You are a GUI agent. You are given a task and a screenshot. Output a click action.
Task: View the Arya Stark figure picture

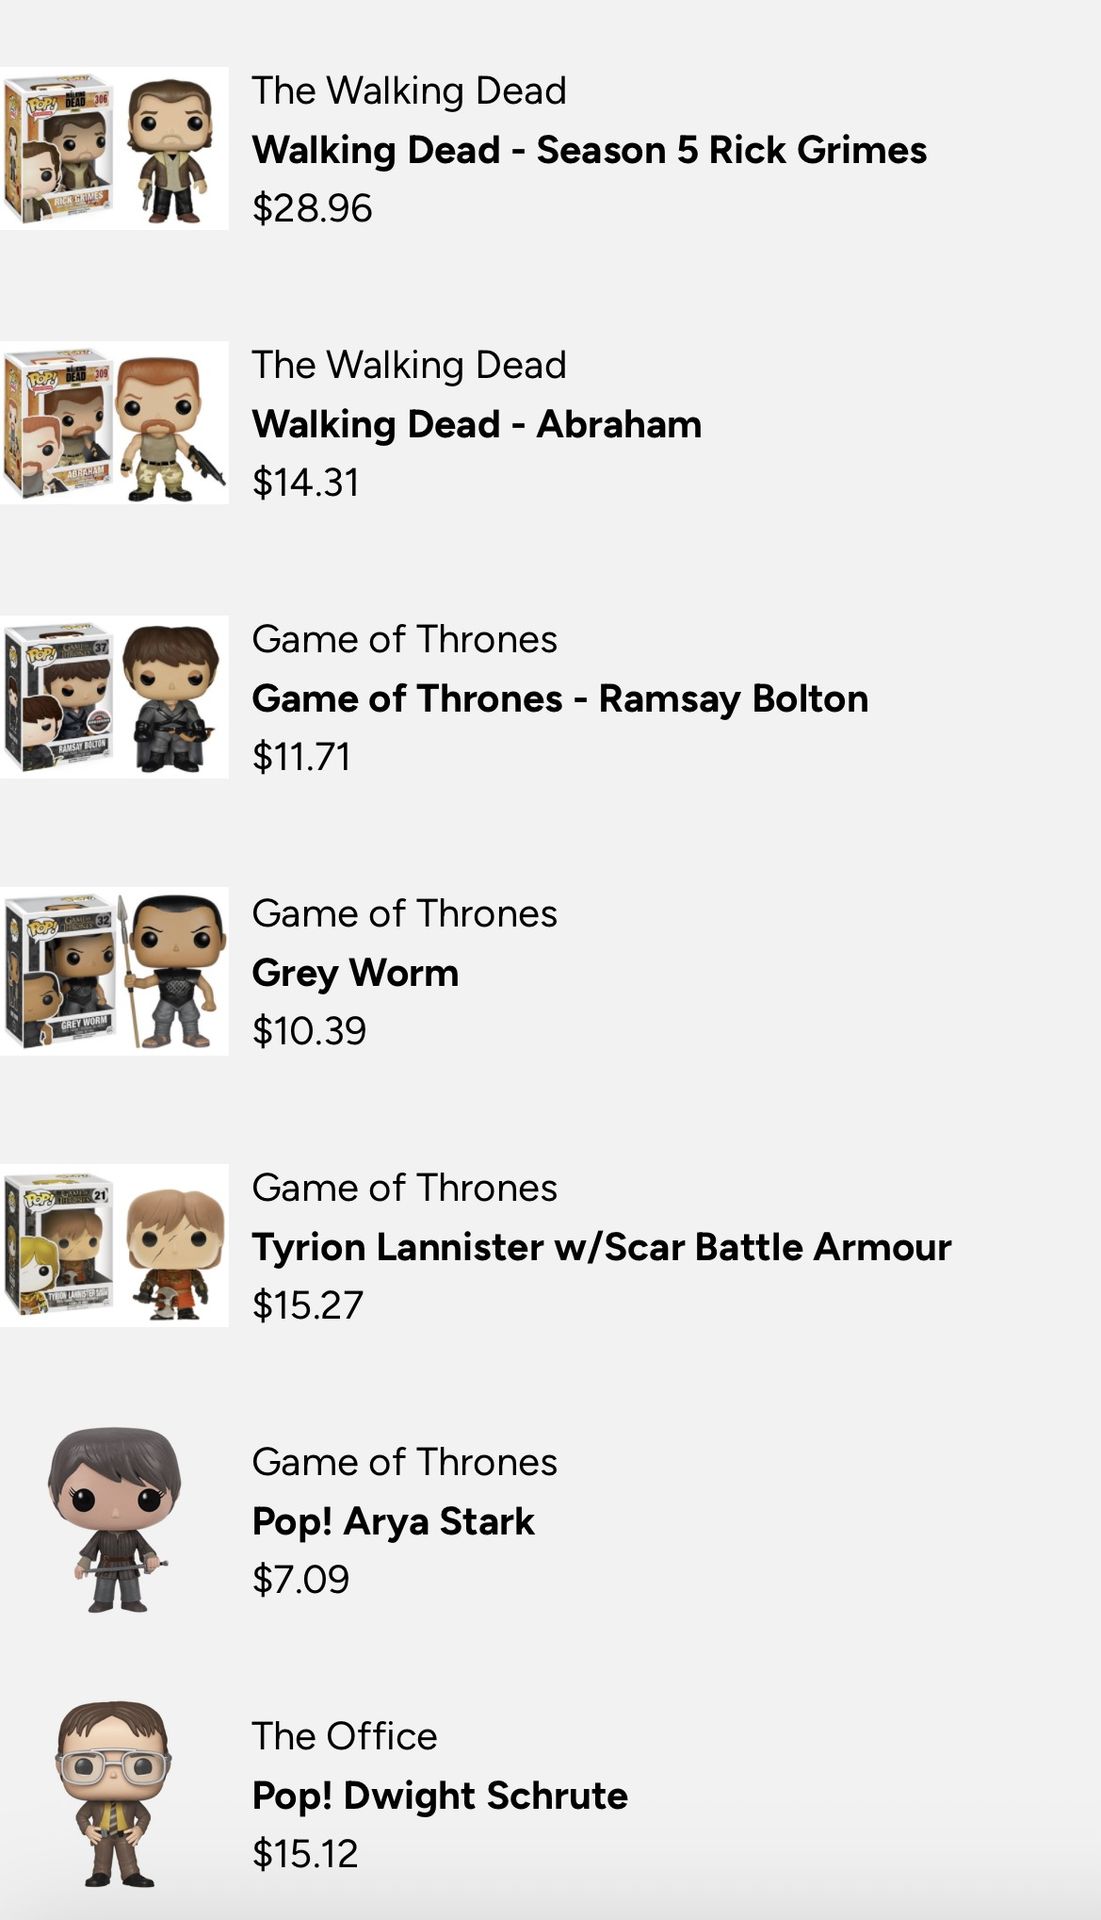114,1519
